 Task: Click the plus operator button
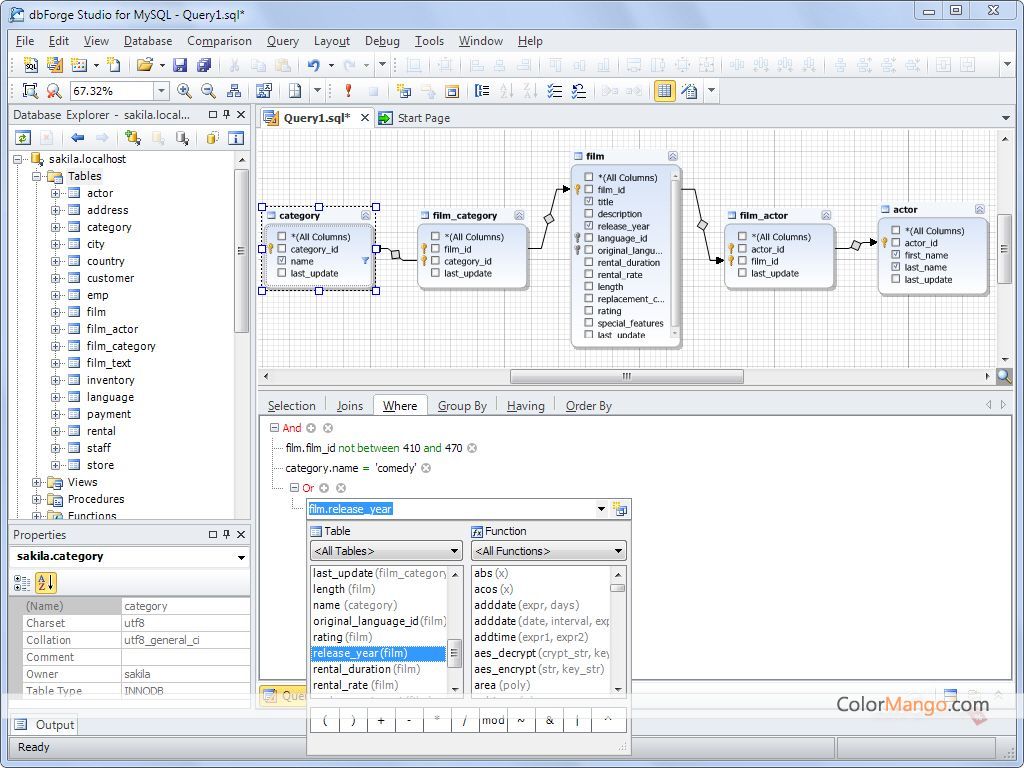381,720
